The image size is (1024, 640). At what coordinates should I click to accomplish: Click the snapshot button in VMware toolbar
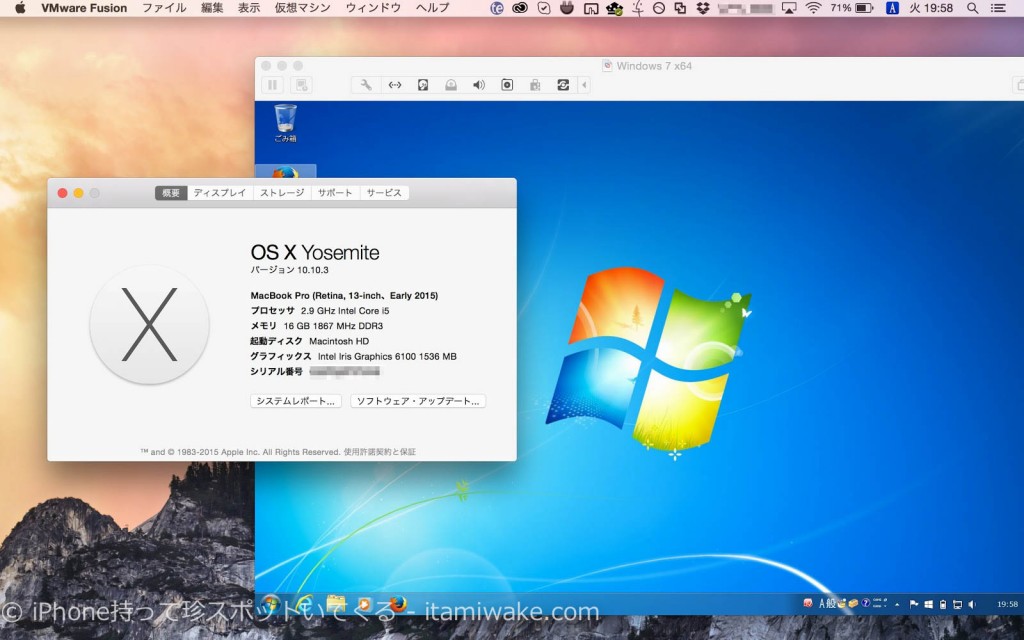point(301,85)
